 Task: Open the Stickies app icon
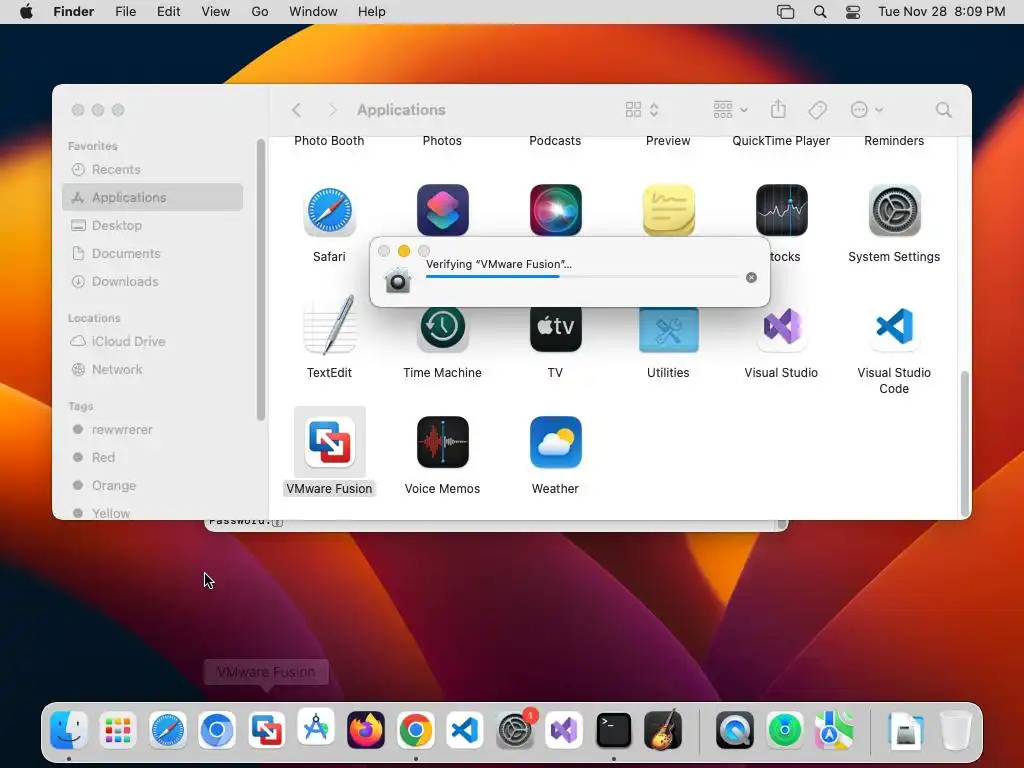tap(668, 210)
